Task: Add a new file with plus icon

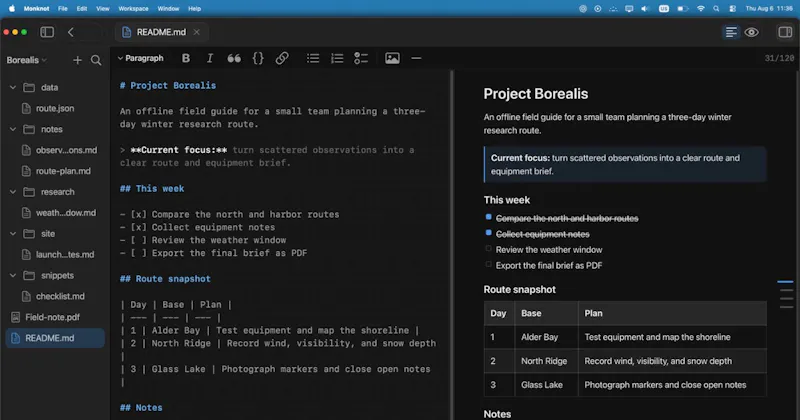Action: 77,60
